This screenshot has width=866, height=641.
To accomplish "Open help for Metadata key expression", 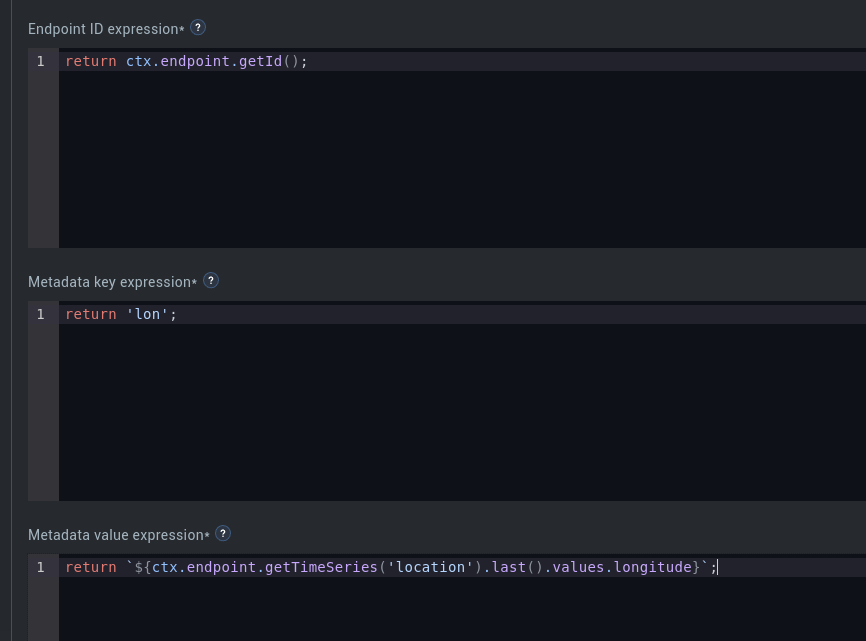I will [x=211, y=280].
